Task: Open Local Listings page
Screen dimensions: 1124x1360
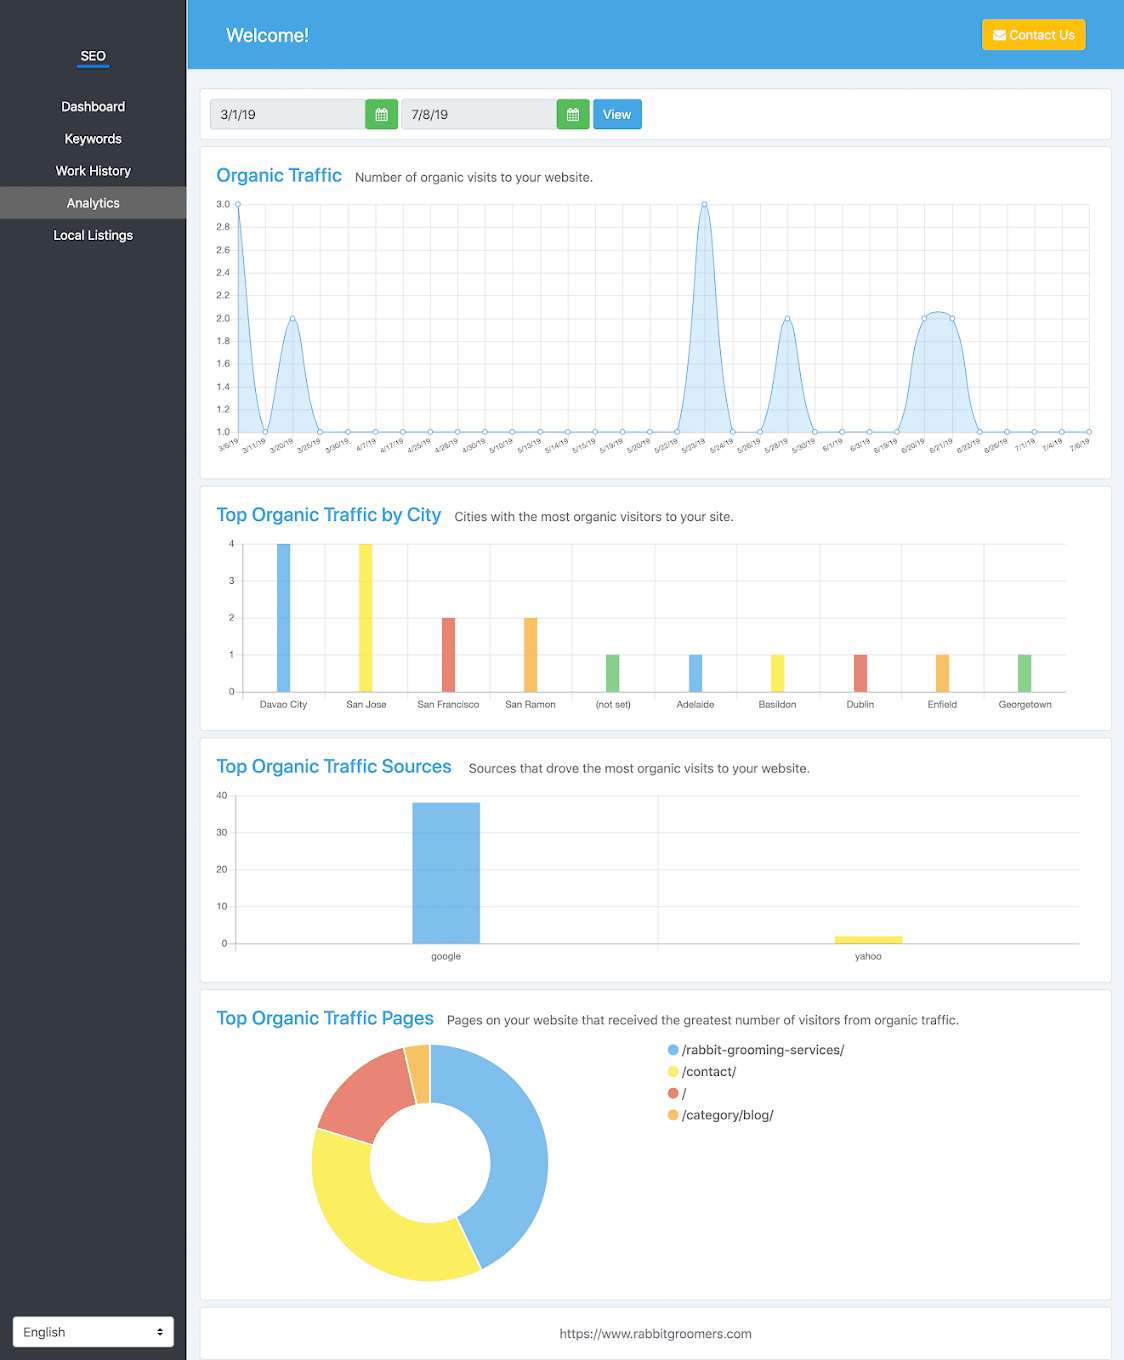Action: coord(93,235)
